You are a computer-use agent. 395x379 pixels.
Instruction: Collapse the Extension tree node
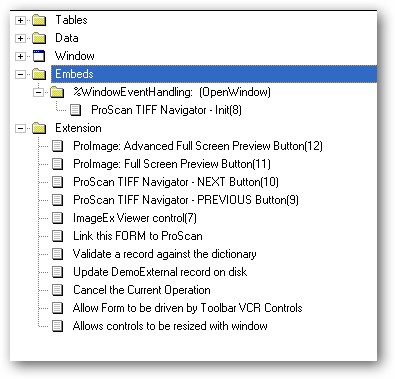coord(20,128)
